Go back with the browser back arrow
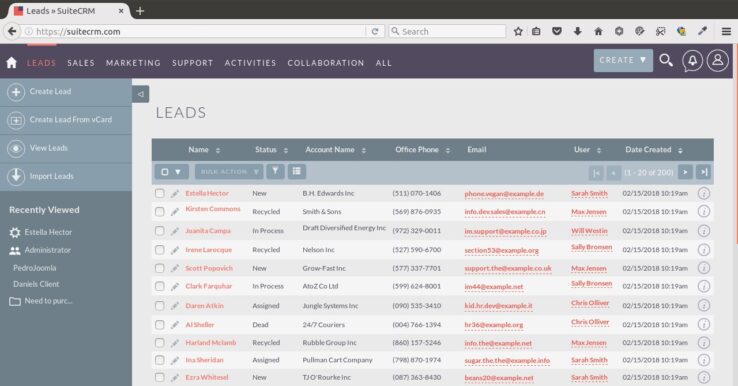 point(12,32)
